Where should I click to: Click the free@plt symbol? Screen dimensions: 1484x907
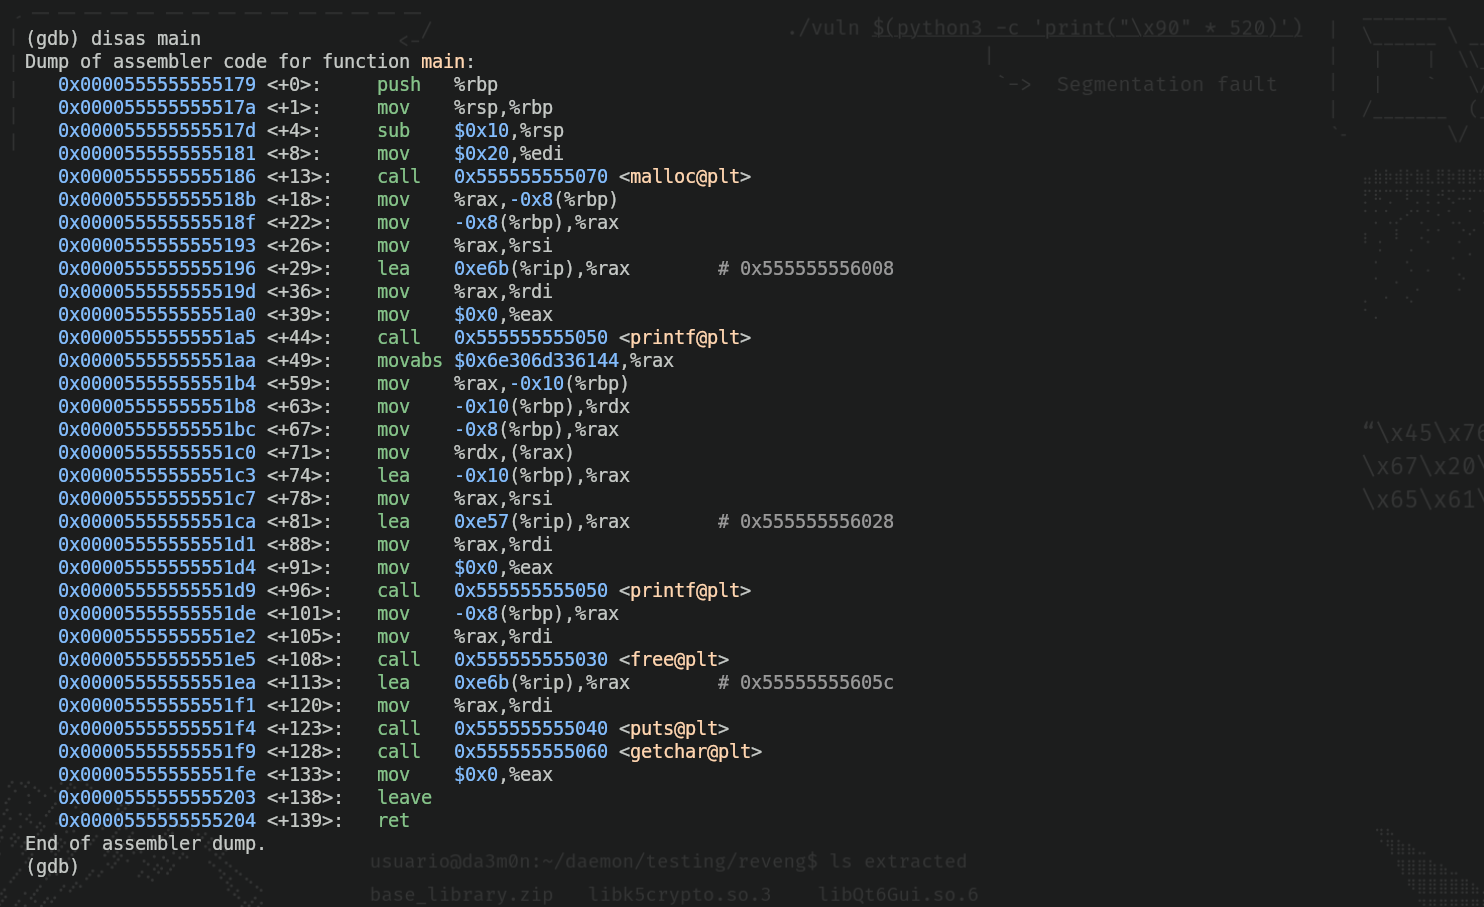673,659
